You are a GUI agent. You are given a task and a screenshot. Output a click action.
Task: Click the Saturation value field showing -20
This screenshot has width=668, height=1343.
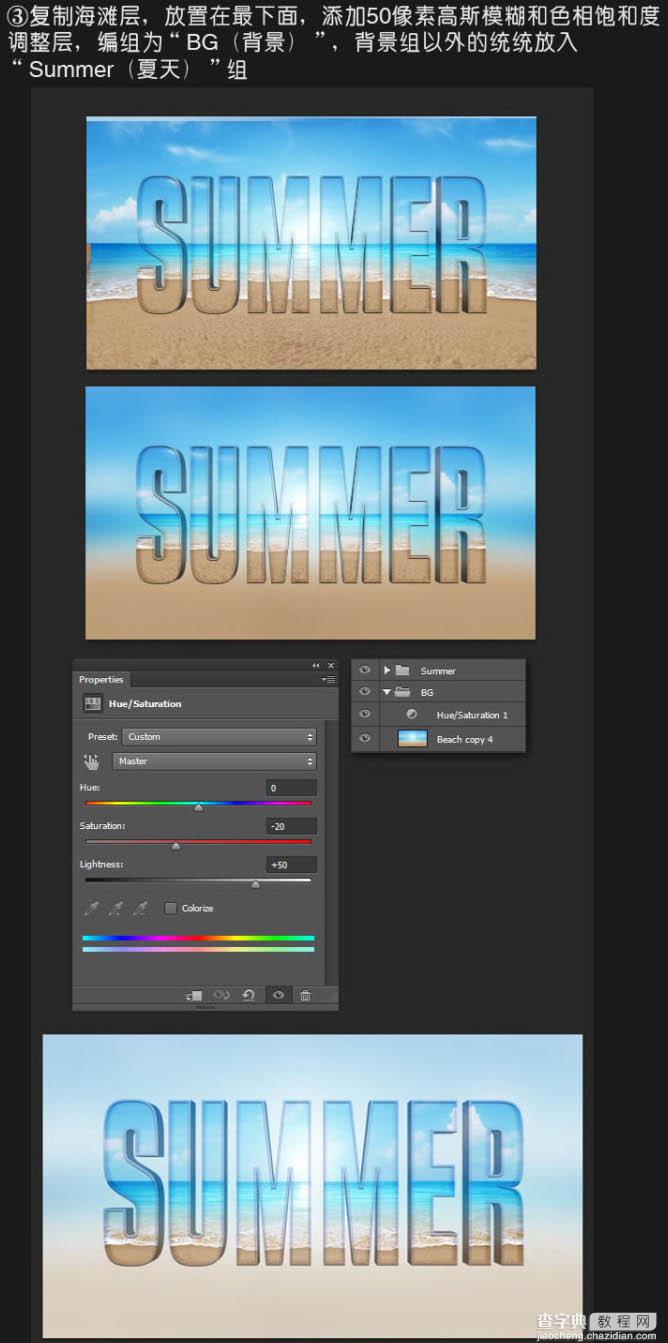pos(292,826)
